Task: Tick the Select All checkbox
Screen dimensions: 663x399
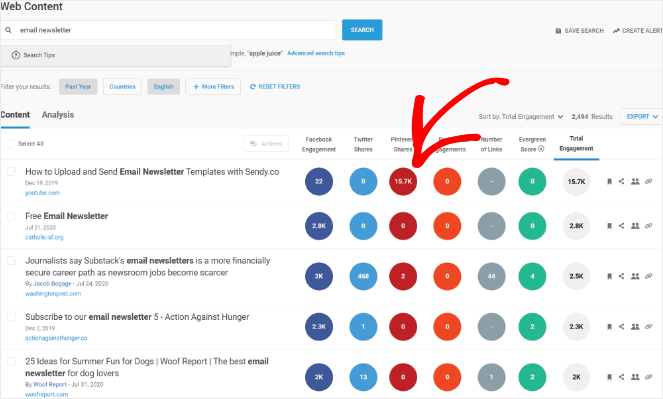Action: pyautogui.click(x=10, y=144)
